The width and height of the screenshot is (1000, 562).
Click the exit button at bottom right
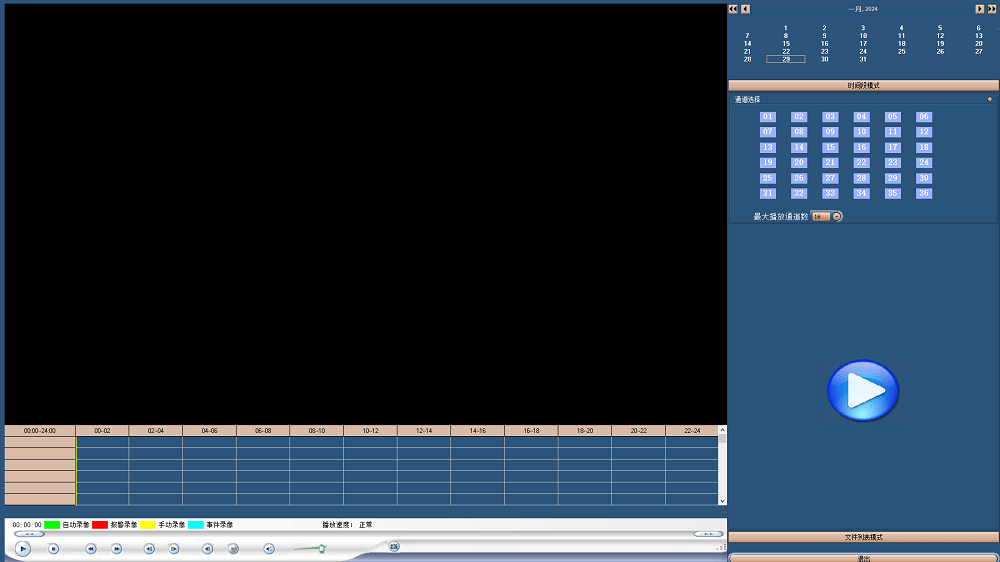pos(863,557)
